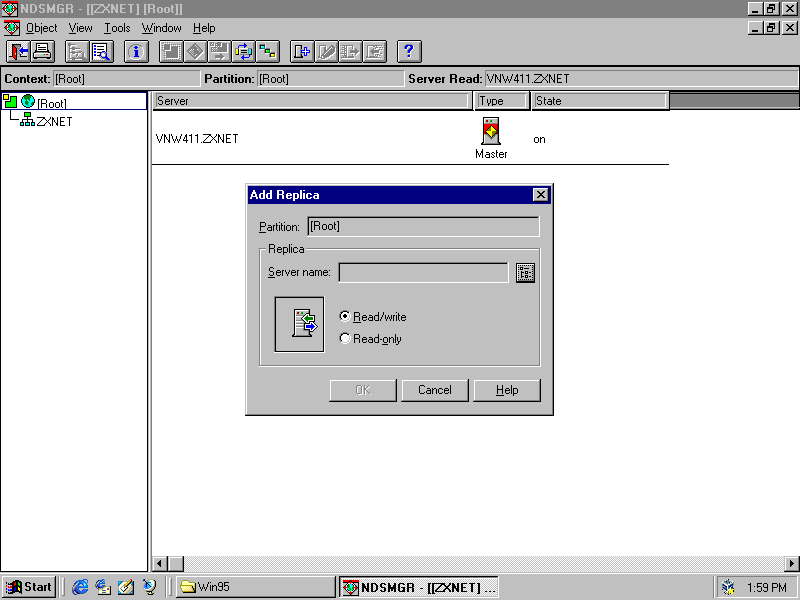Click the Server column header
Image resolution: width=800 pixels, height=600 pixels.
311,101
